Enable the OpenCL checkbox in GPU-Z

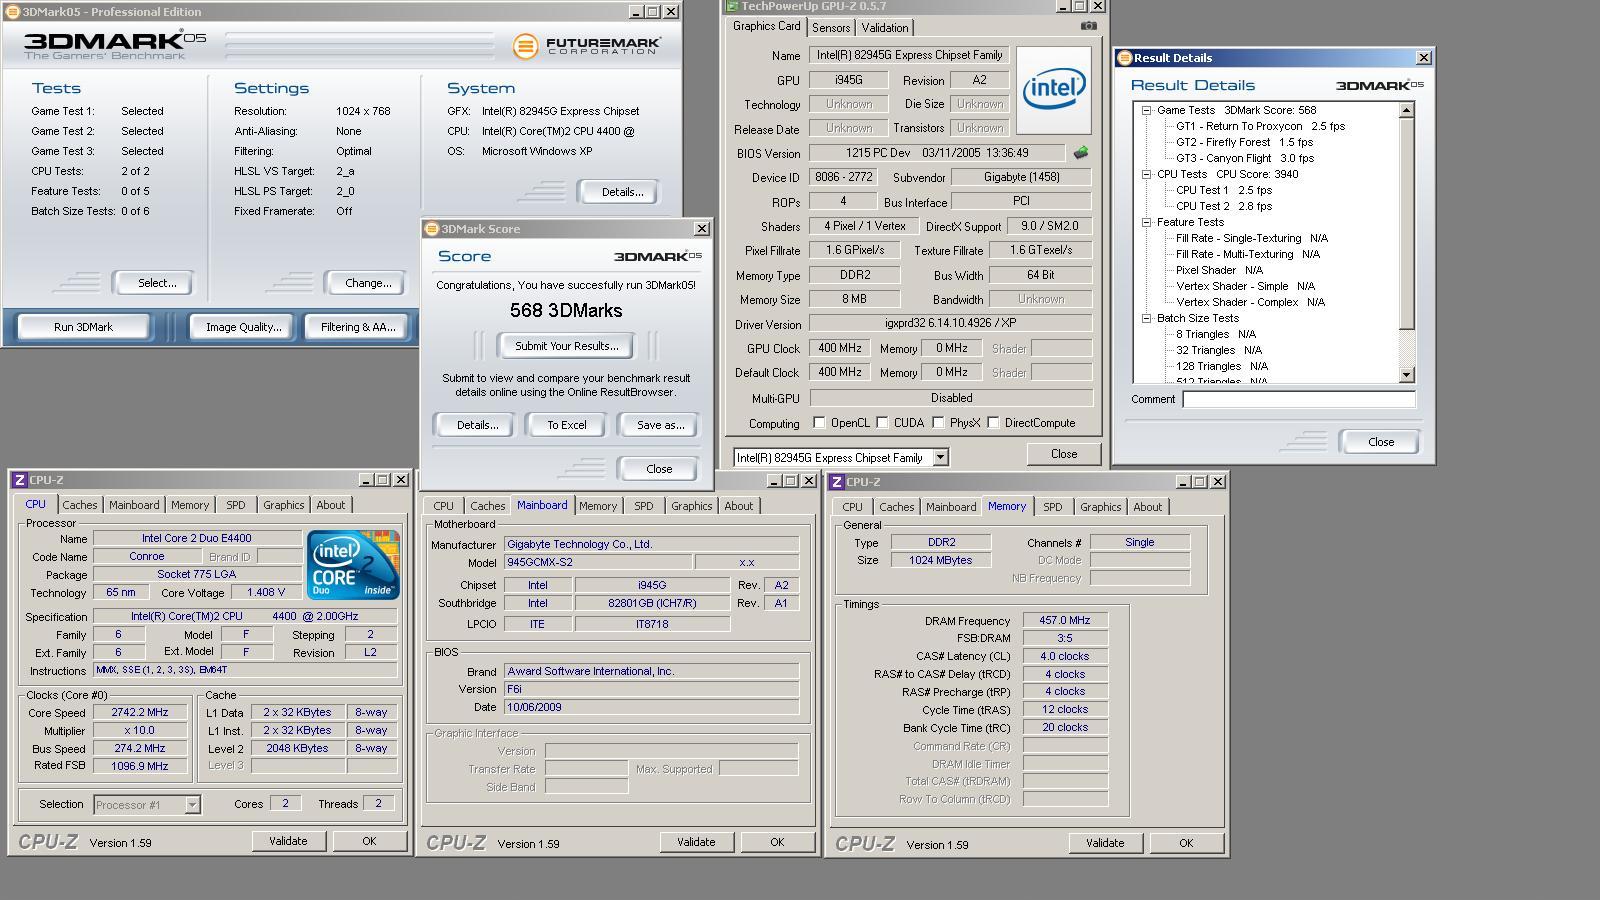point(820,423)
